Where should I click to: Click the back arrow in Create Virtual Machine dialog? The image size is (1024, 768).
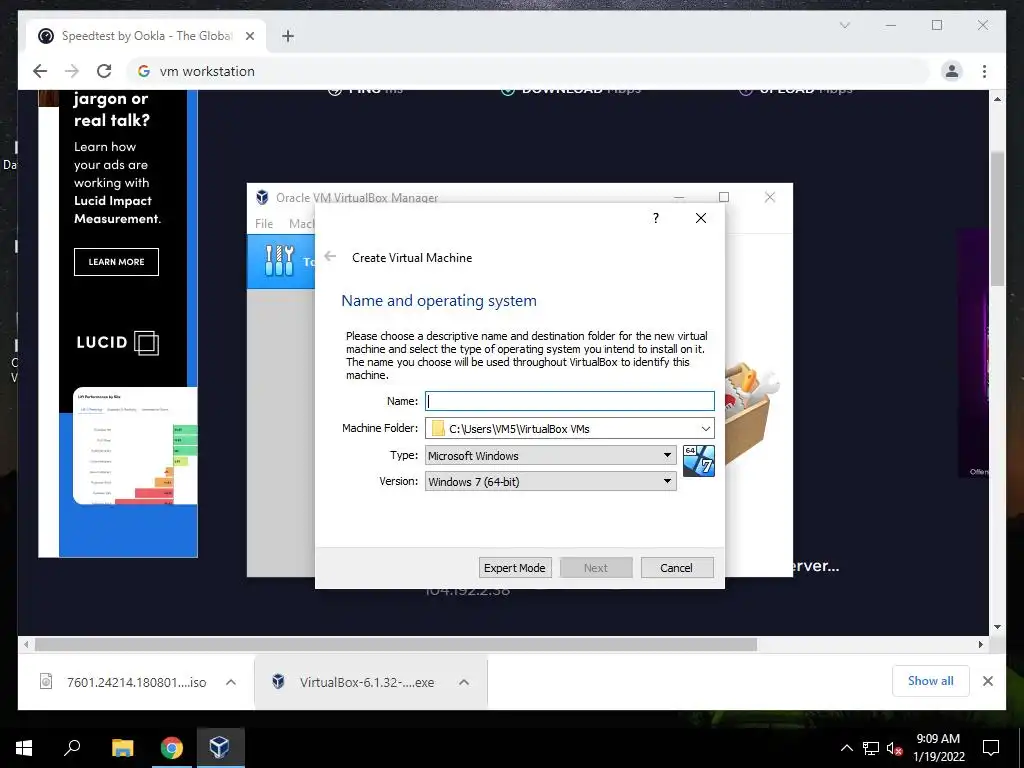[330, 257]
